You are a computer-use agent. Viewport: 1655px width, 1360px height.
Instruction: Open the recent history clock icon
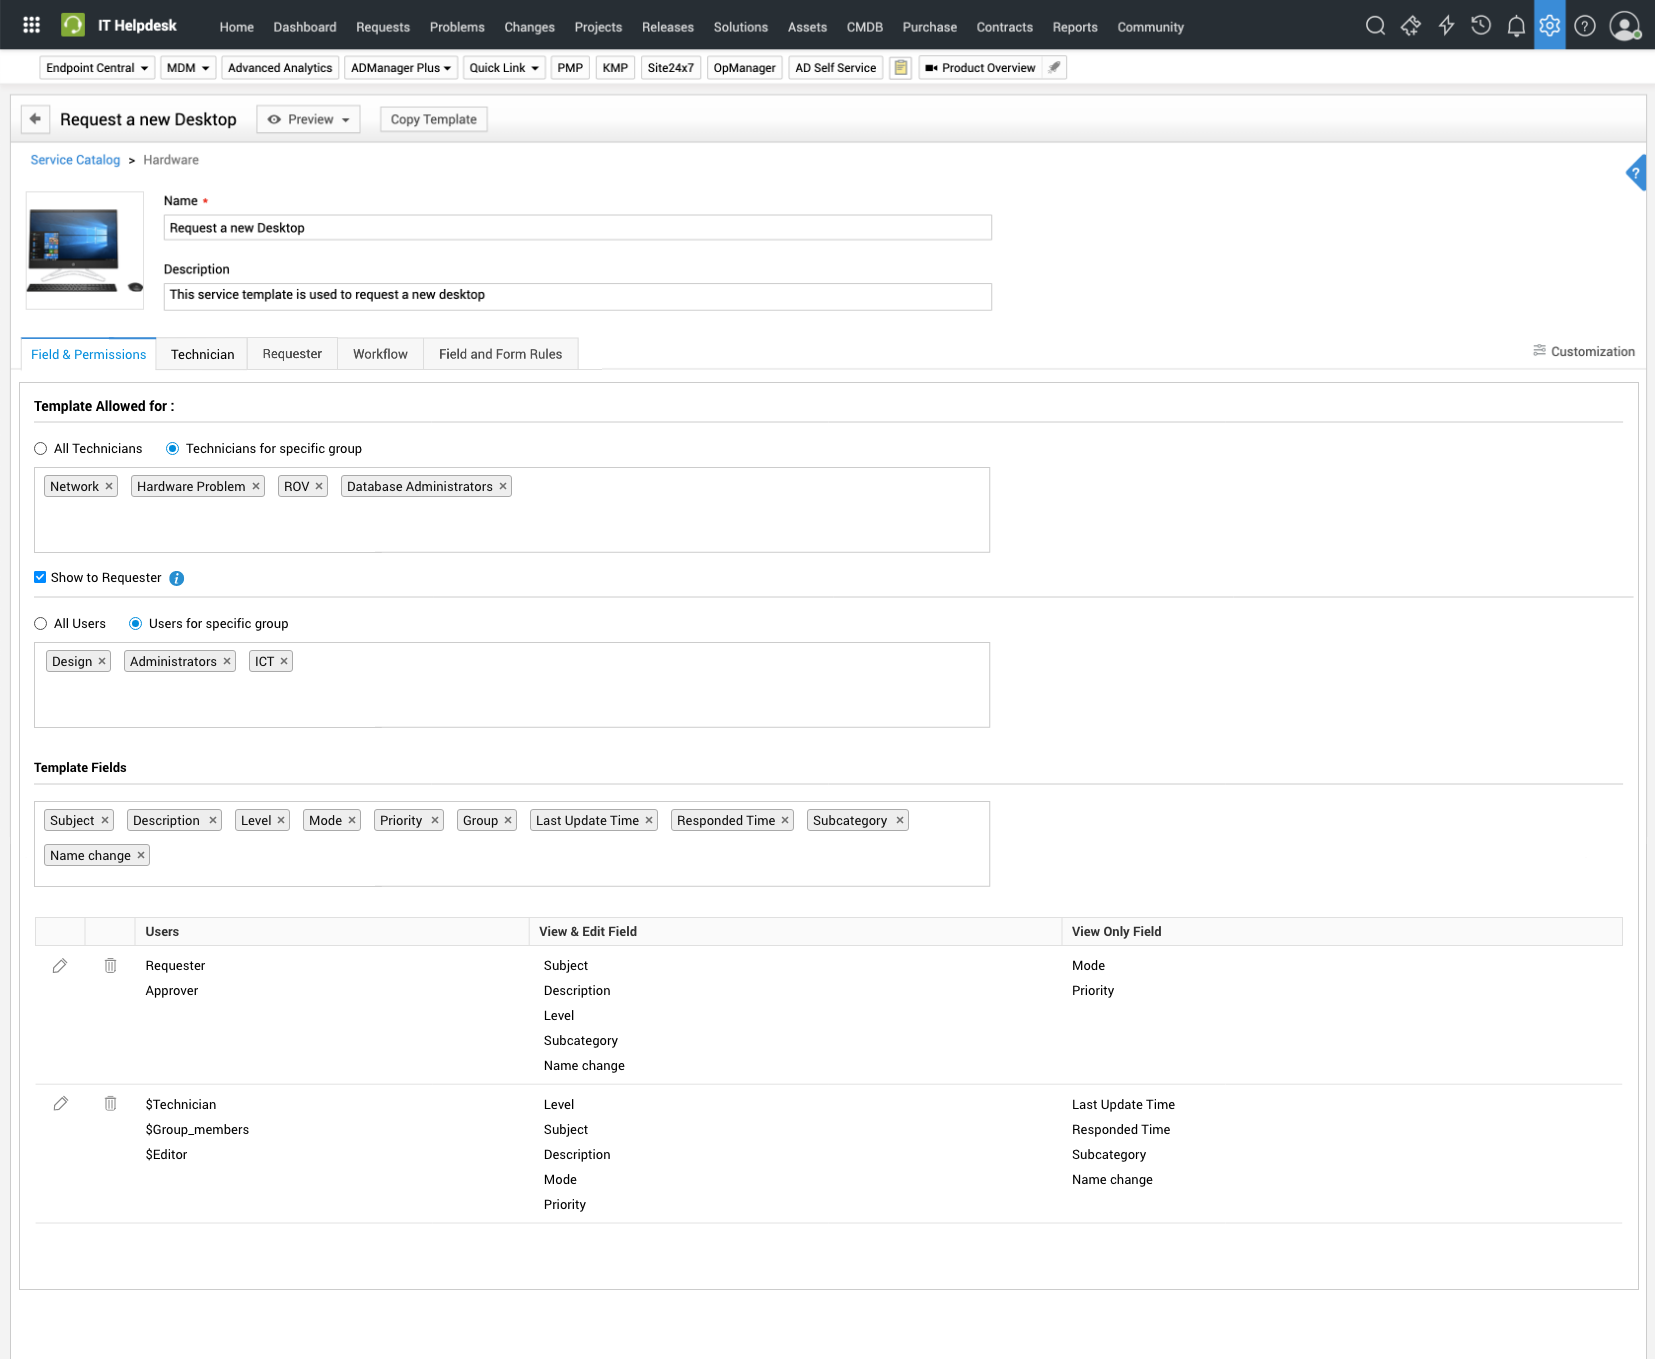click(1481, 26)
